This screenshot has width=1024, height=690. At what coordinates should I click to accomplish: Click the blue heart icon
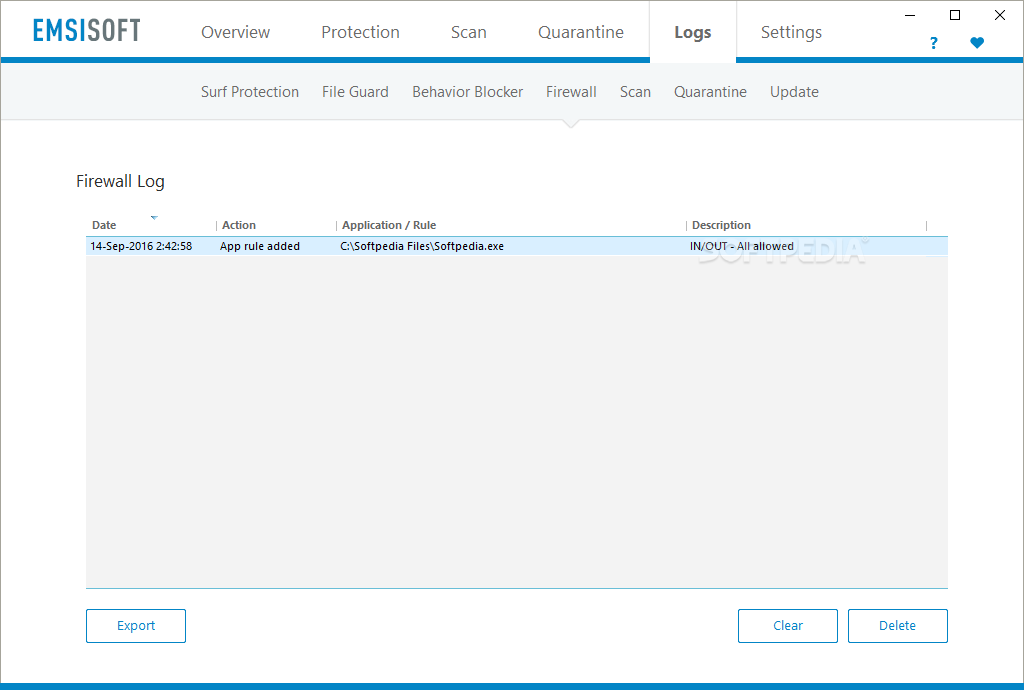point(977,43)
